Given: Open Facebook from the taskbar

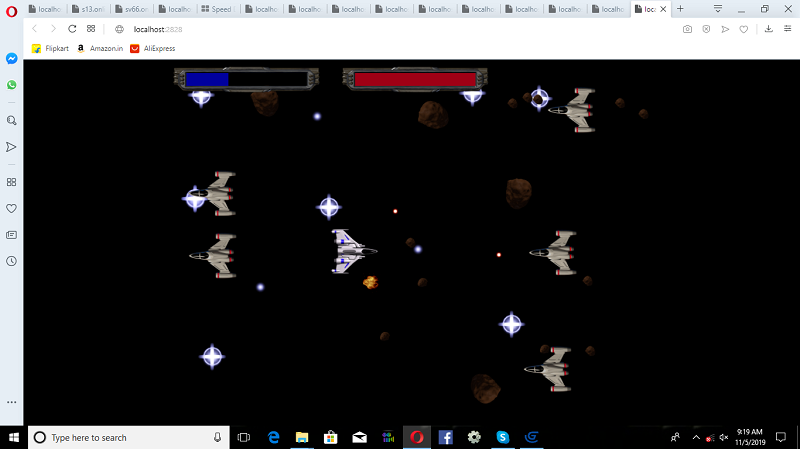Looking at the screenshot, I should tap(445, 437).
